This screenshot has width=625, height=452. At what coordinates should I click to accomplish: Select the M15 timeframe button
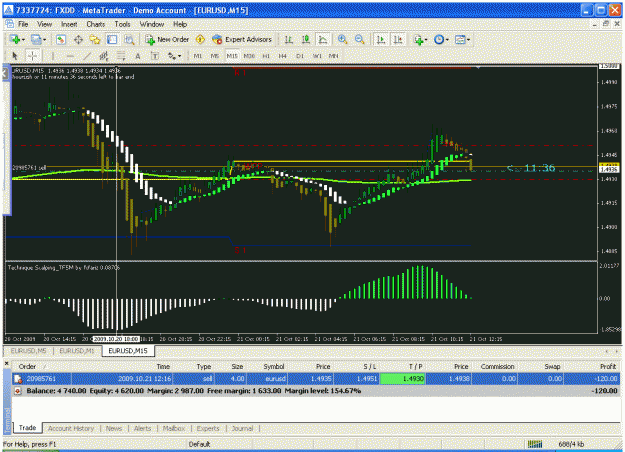click(232, 56)
